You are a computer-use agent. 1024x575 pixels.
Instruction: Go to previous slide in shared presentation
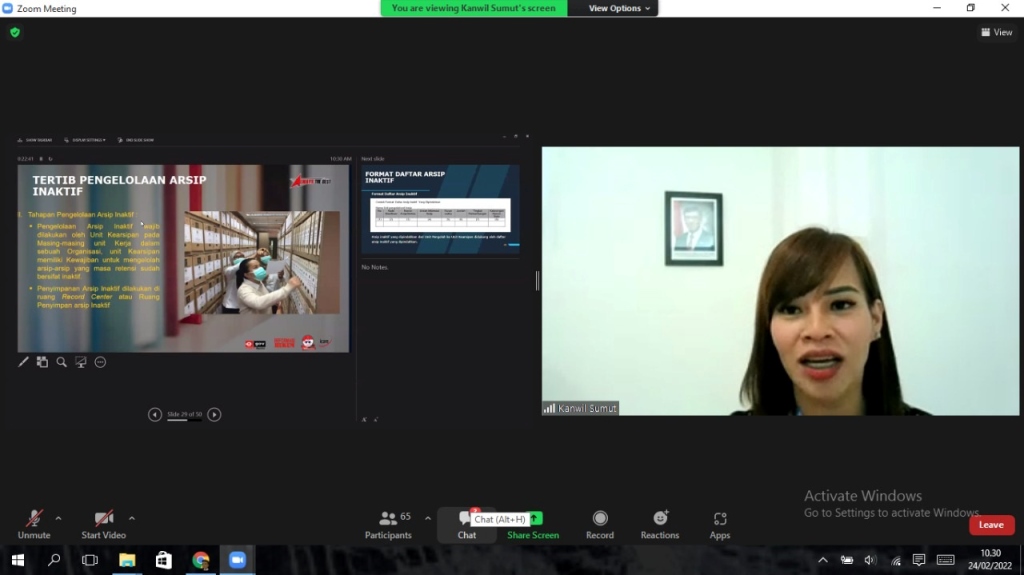155,415
